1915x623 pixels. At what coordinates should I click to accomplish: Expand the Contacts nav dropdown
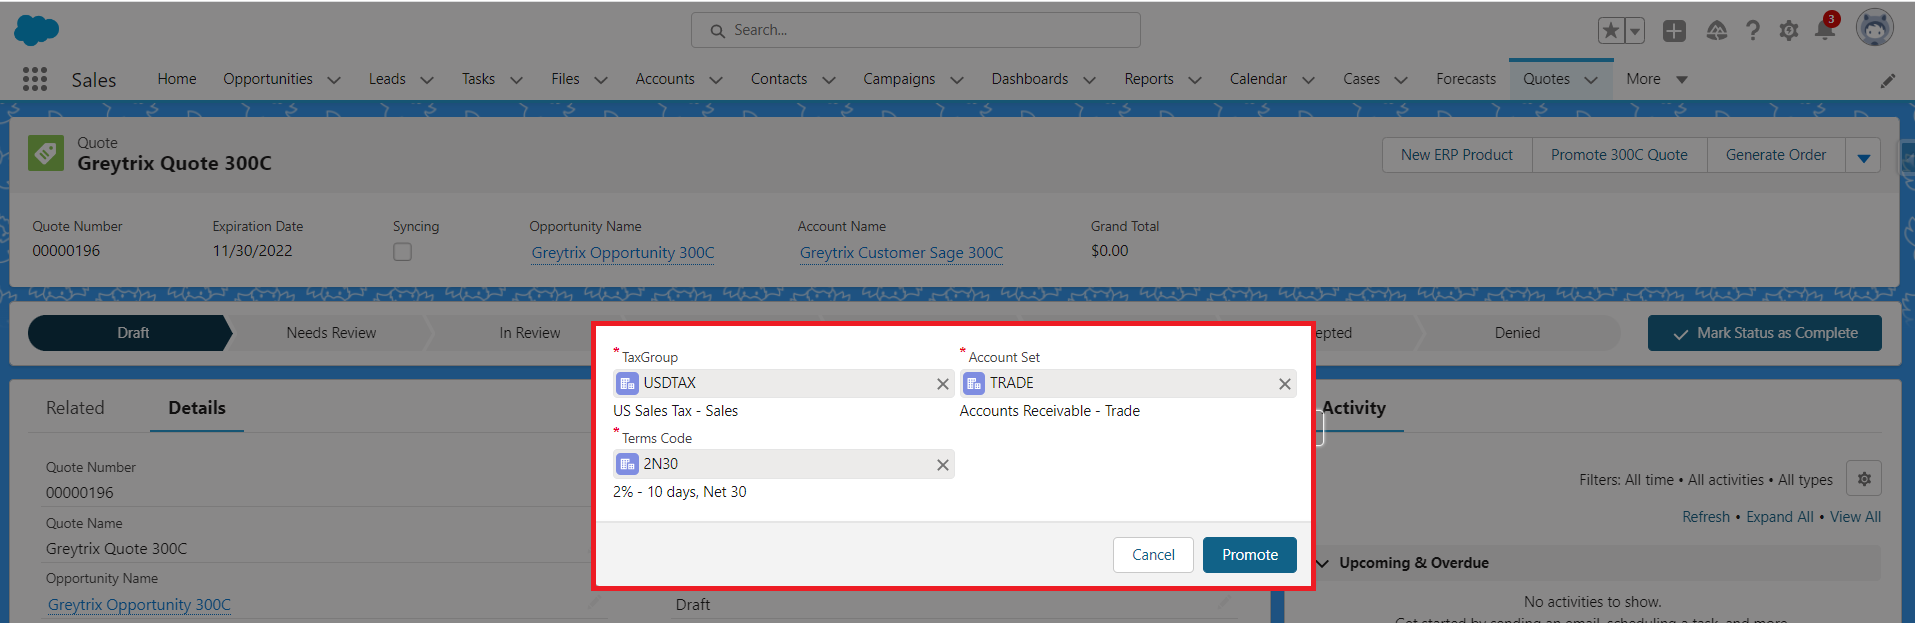829,80
